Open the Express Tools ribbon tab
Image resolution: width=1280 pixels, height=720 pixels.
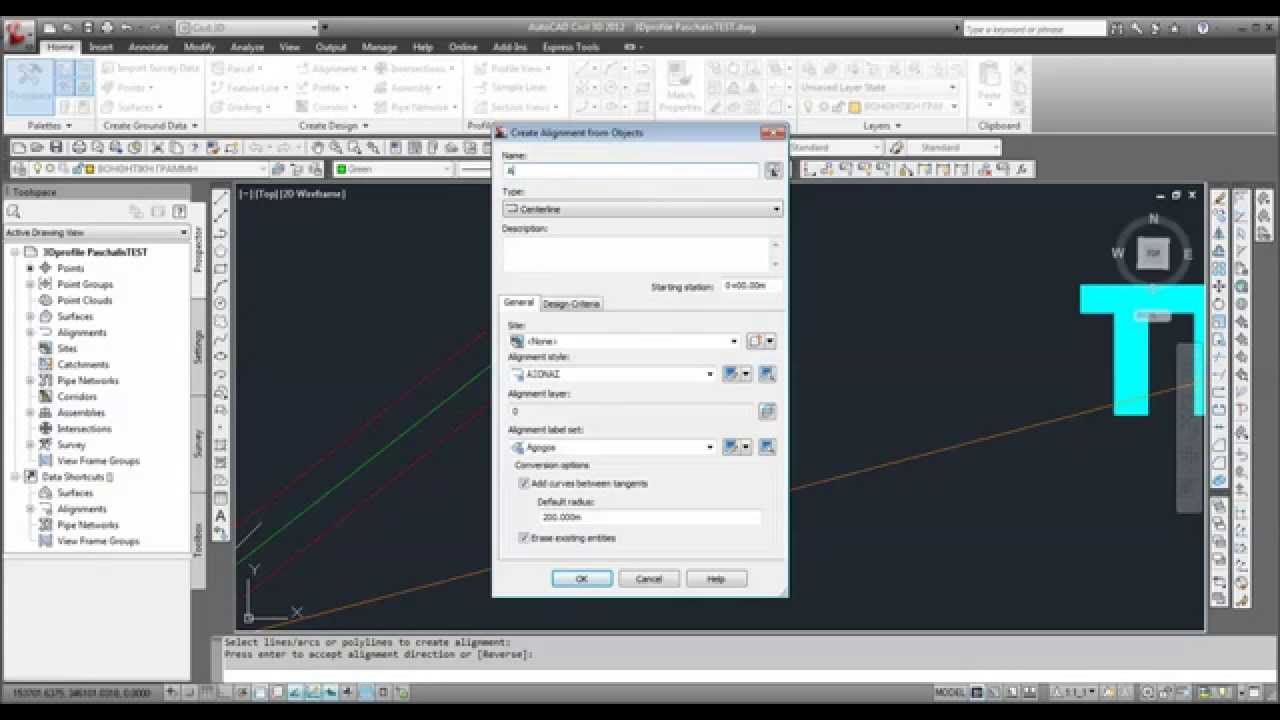pos(571,47)
